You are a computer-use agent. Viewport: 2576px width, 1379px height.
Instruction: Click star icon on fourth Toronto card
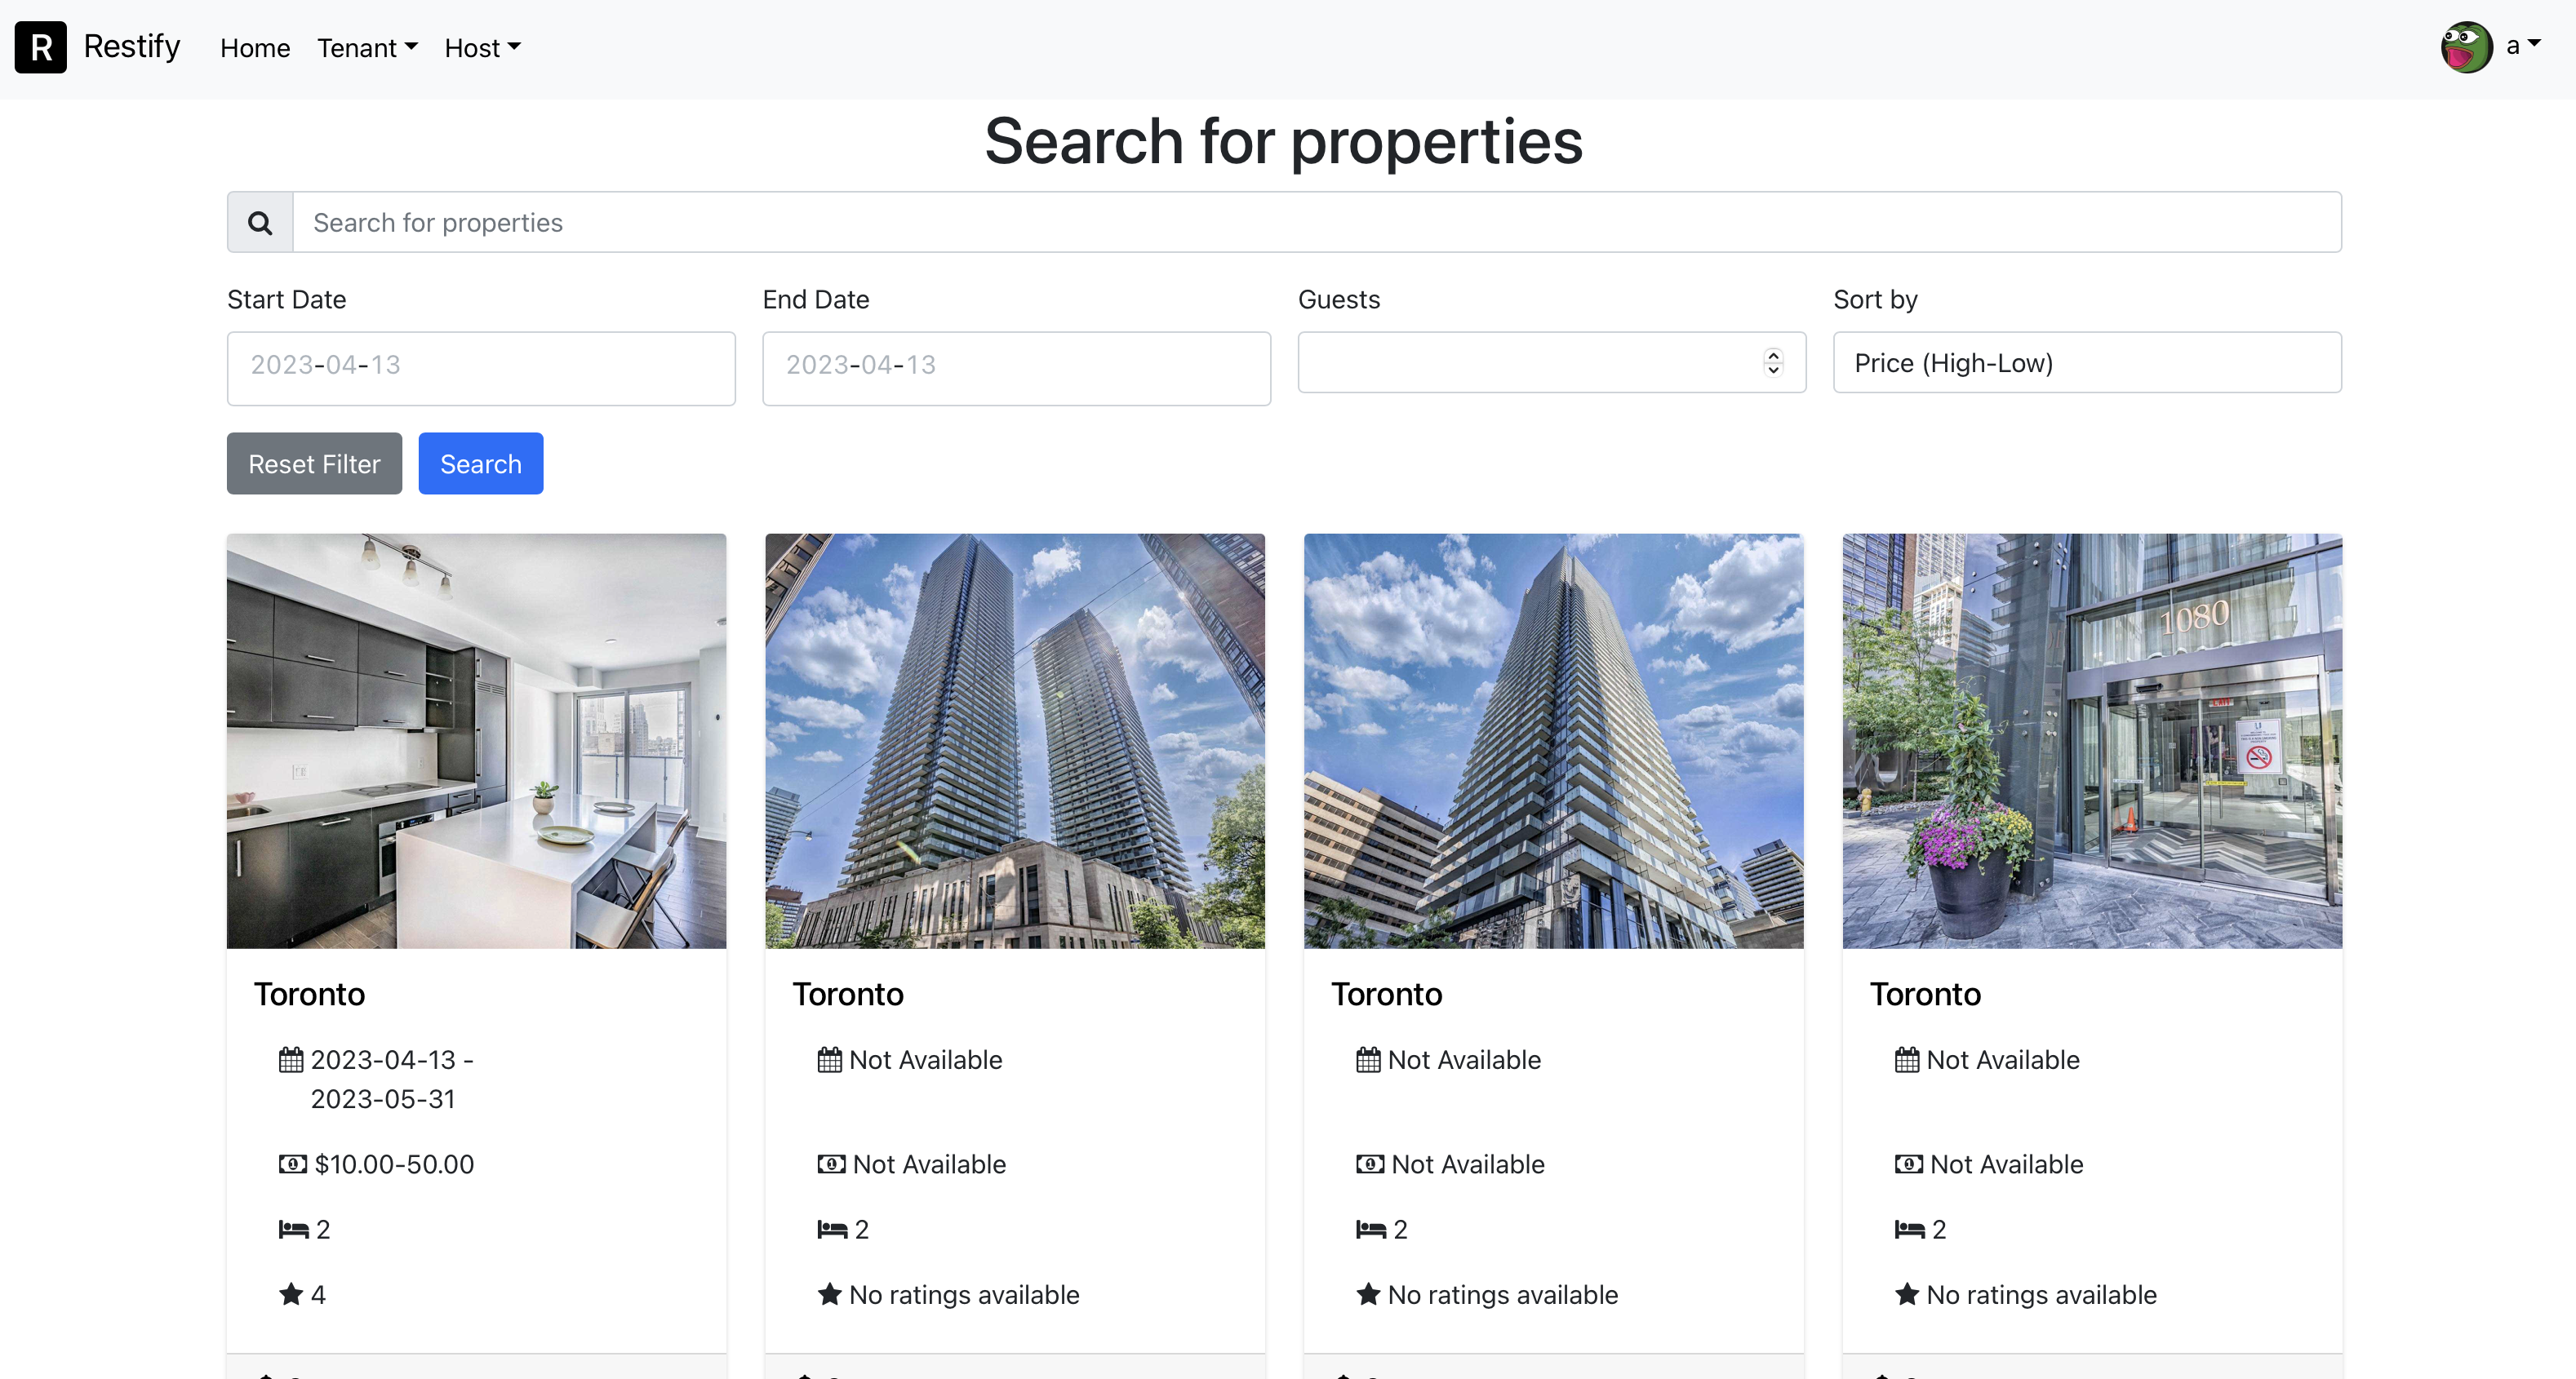point(1907,1294)
